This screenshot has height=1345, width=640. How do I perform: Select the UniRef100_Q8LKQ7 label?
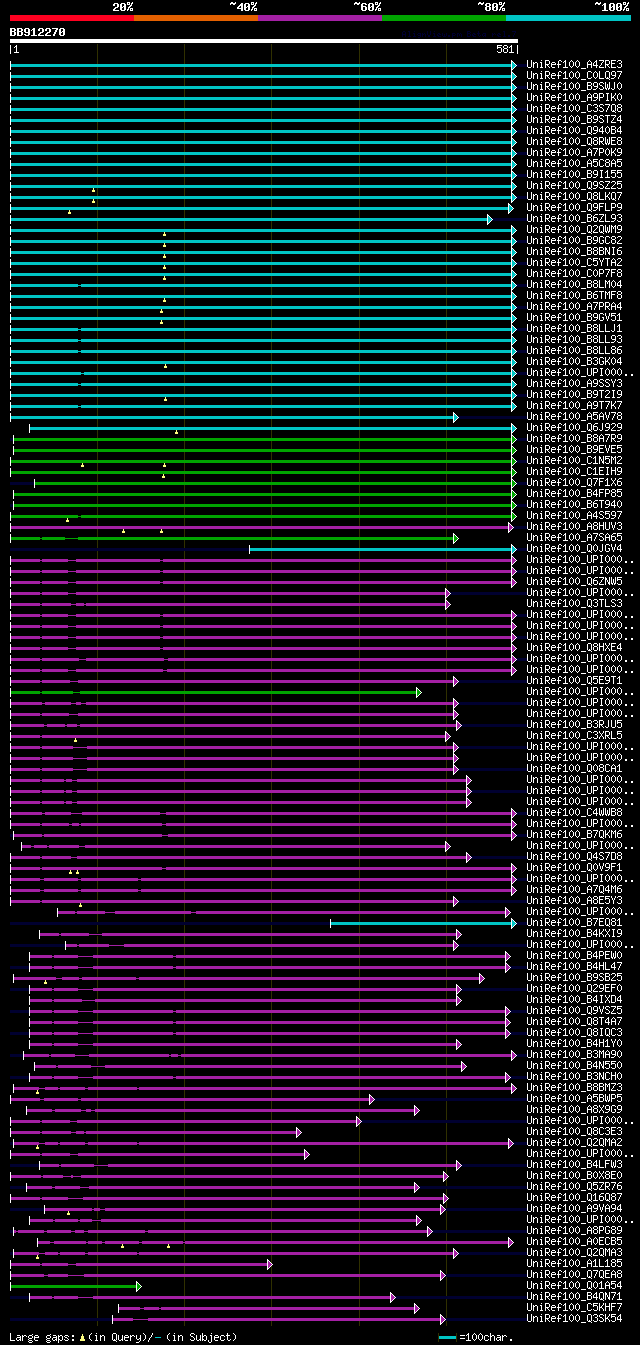(574, 196)
